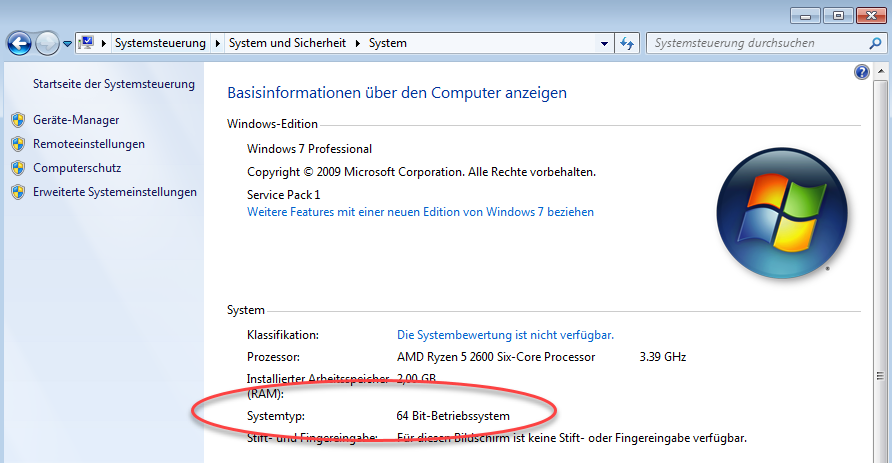
Task: Click the shield icon next to Geräte-Manager
Action: click(17, 120)
